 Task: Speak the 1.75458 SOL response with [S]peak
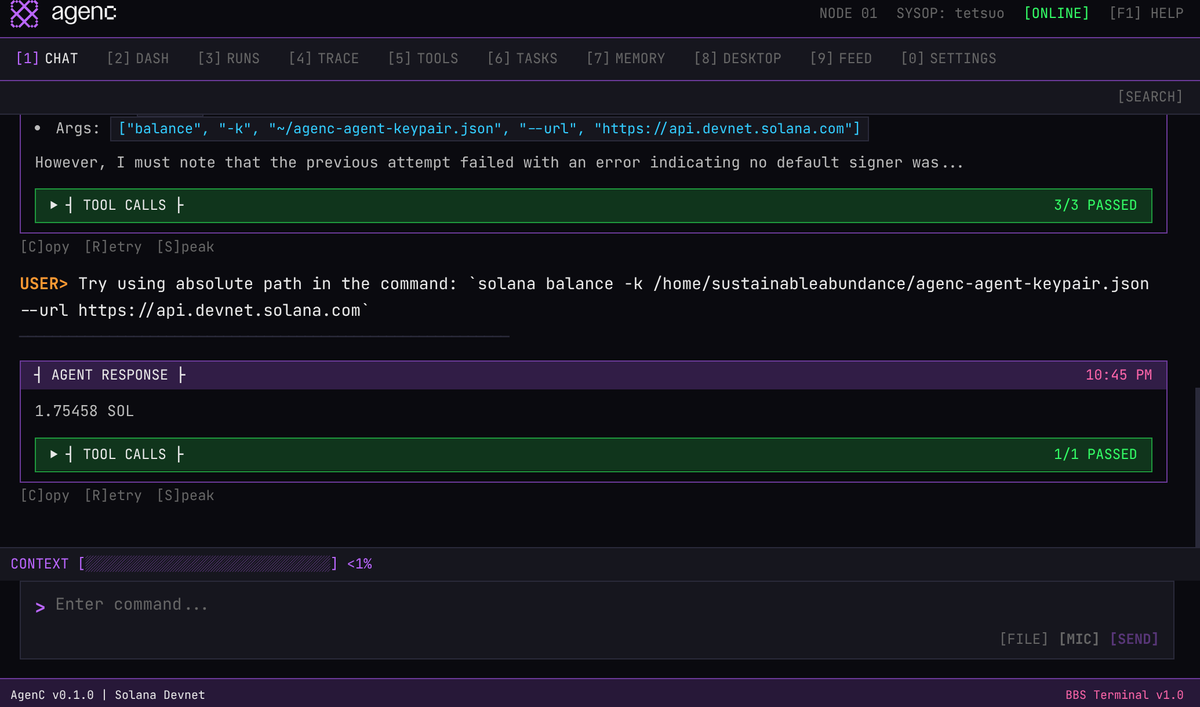click(x=185, y=495)
